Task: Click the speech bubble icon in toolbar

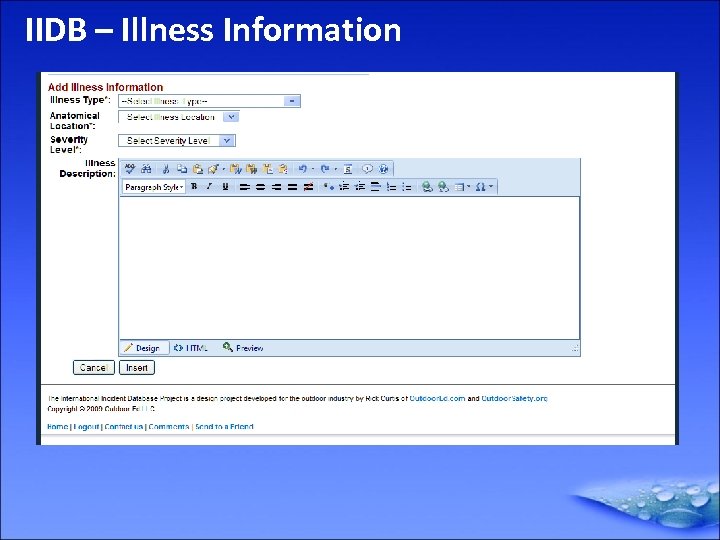Action: [x=367, y=169]
